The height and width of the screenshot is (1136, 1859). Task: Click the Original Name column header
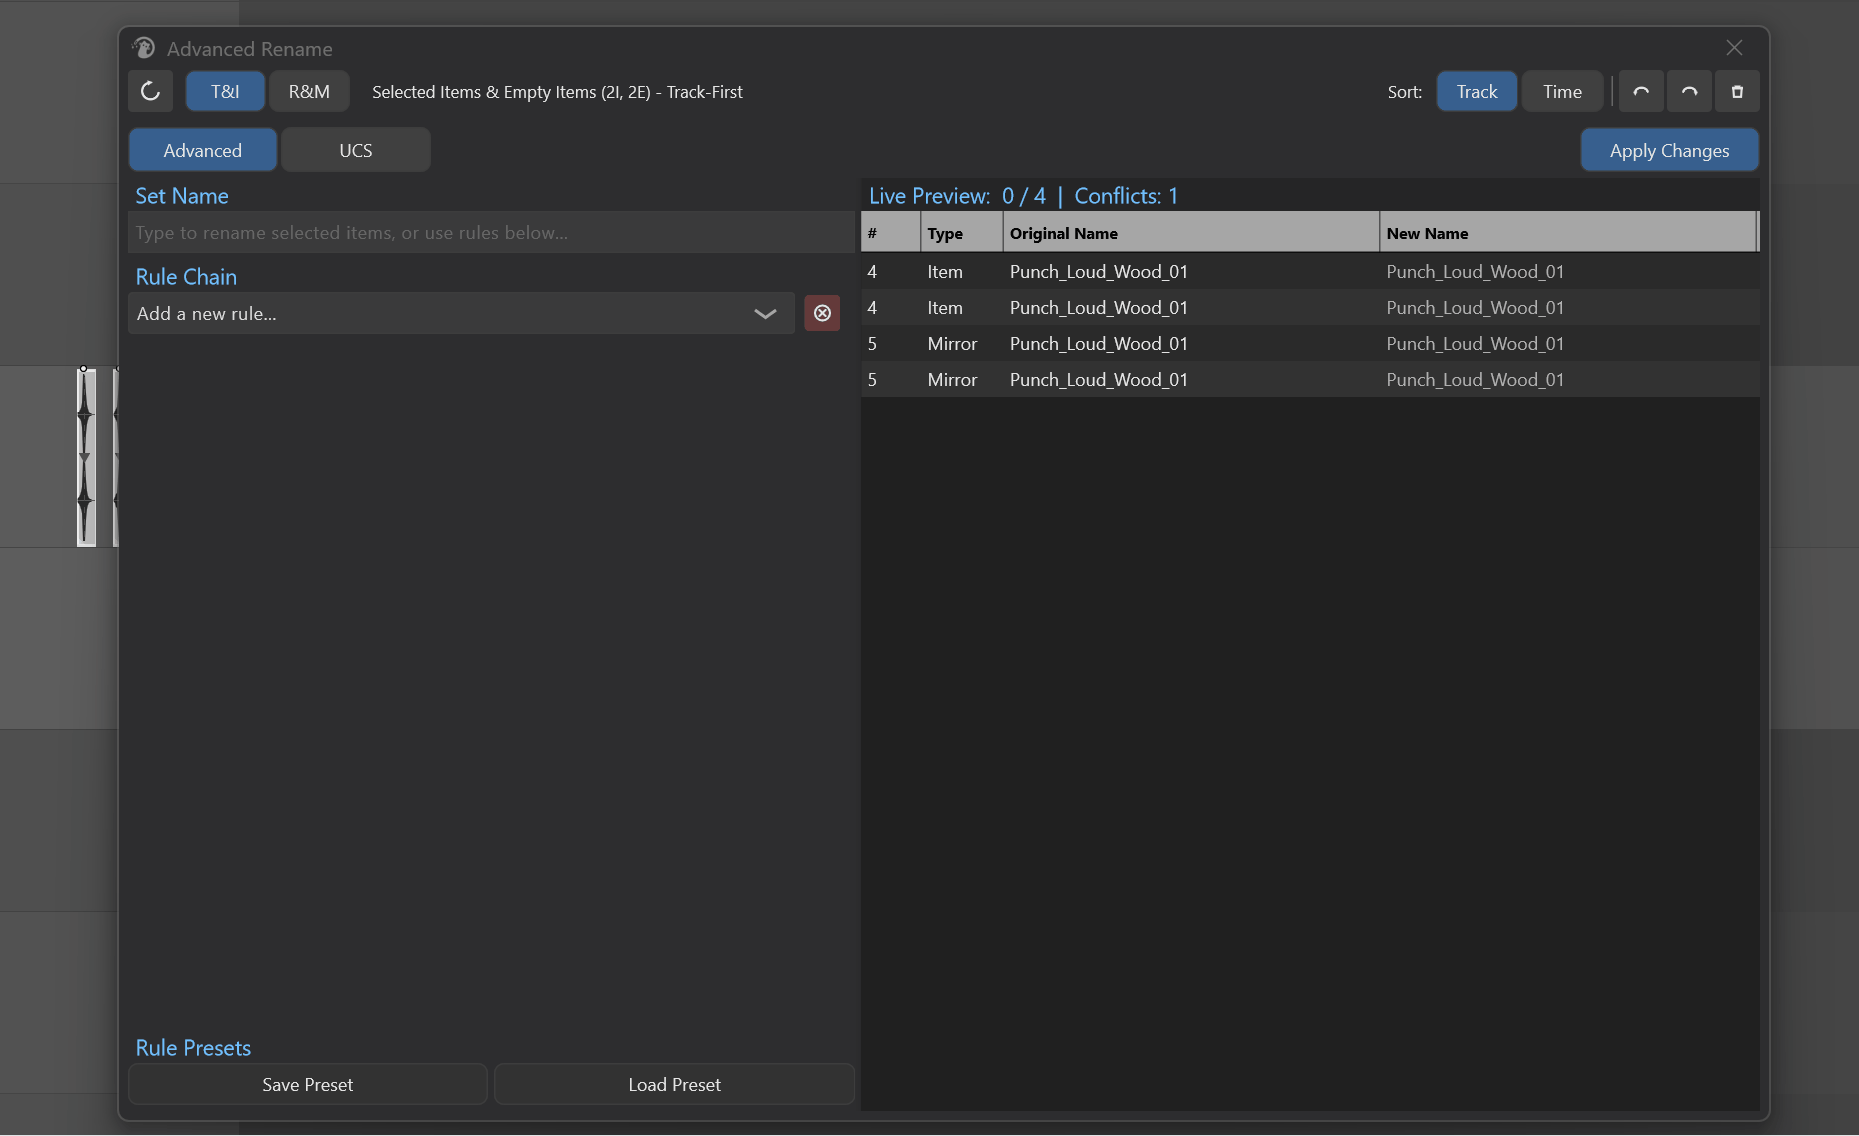pyautogui.click(x=1191, y=232)
